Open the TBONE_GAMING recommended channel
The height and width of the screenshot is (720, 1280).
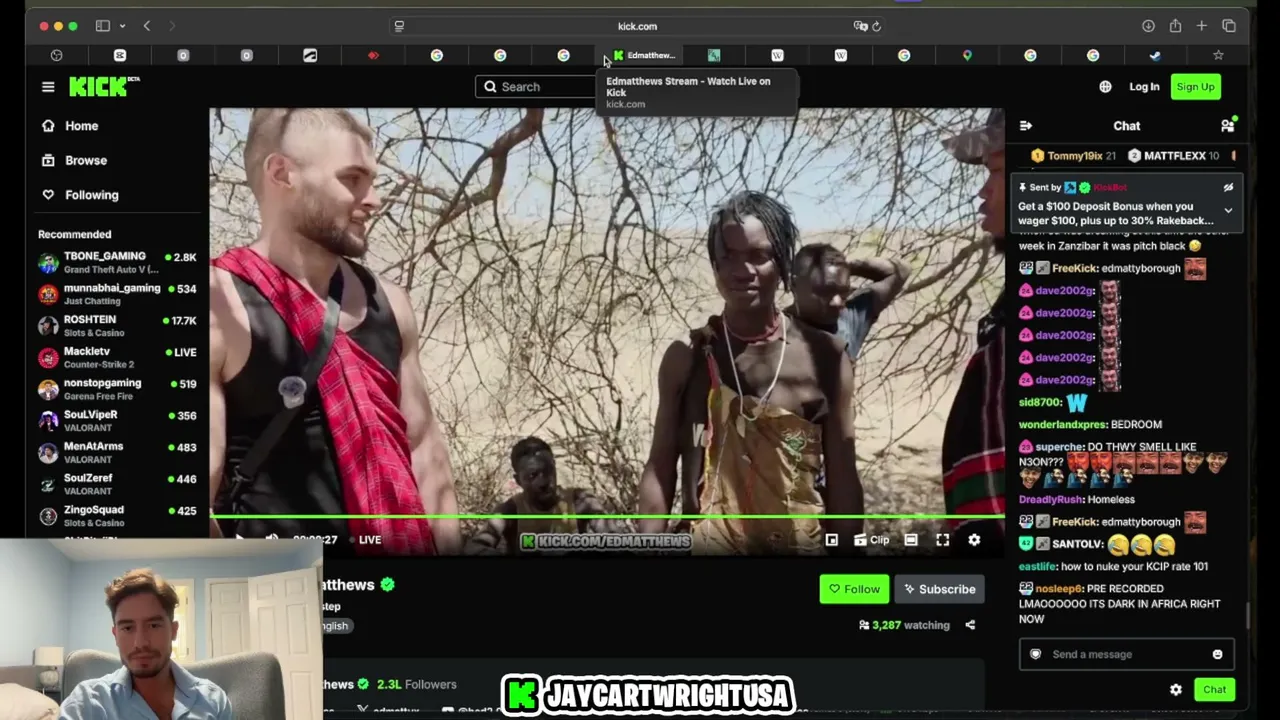coord(117,262)
